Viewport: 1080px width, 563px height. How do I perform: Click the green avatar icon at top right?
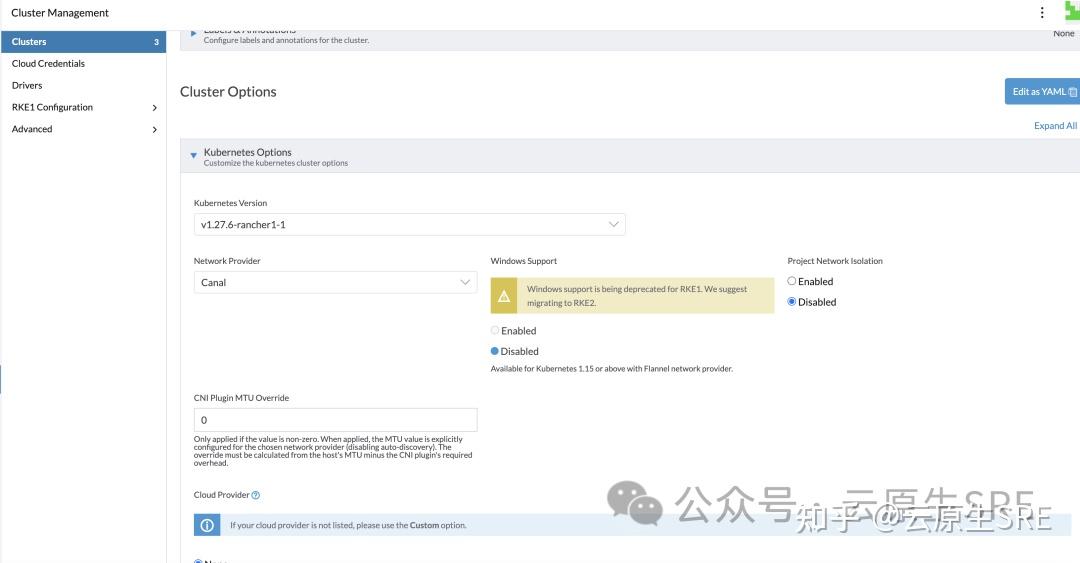pos(1072,12)
